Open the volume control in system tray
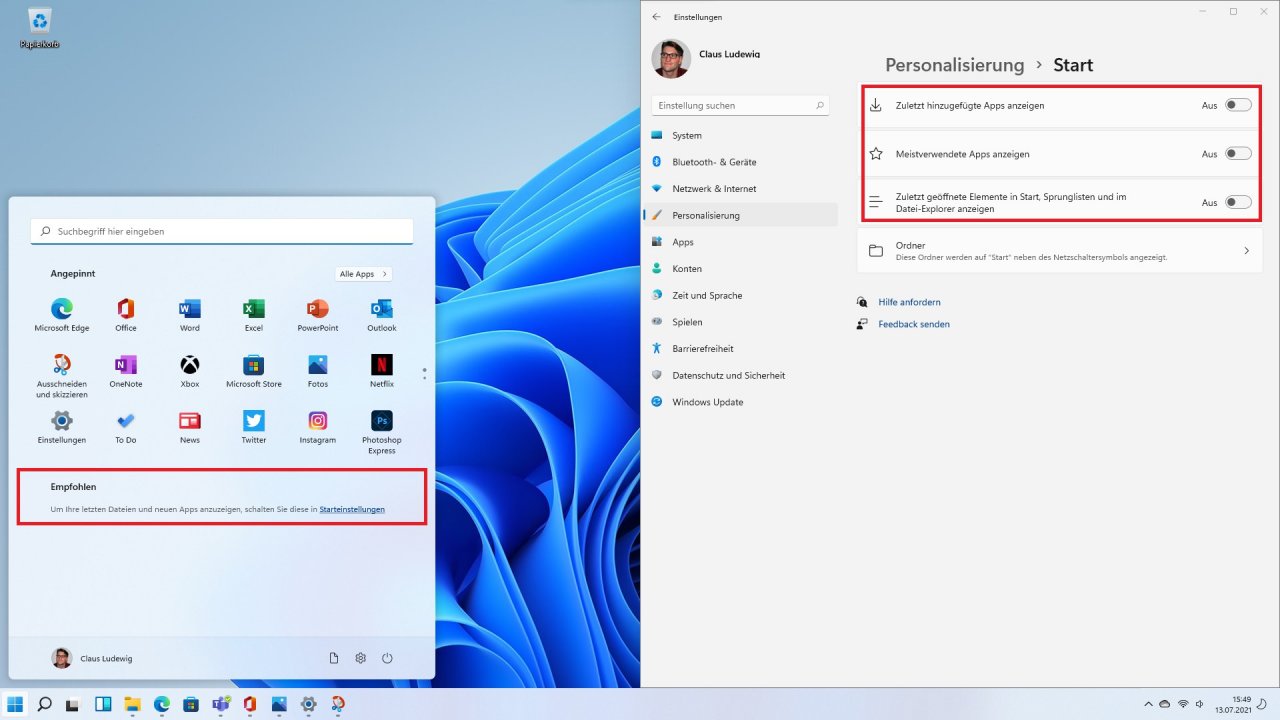1280x720 pixels. click(1201, 704)
